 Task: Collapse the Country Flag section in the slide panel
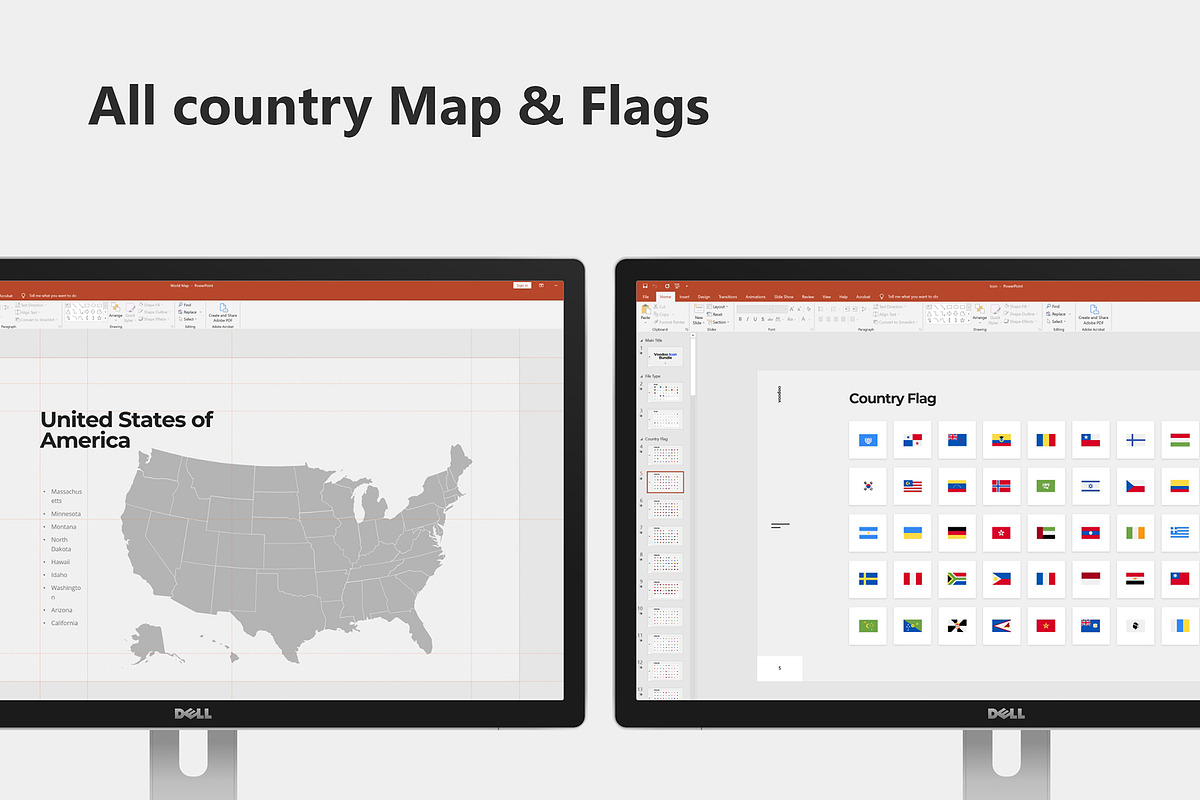point(641,438)
